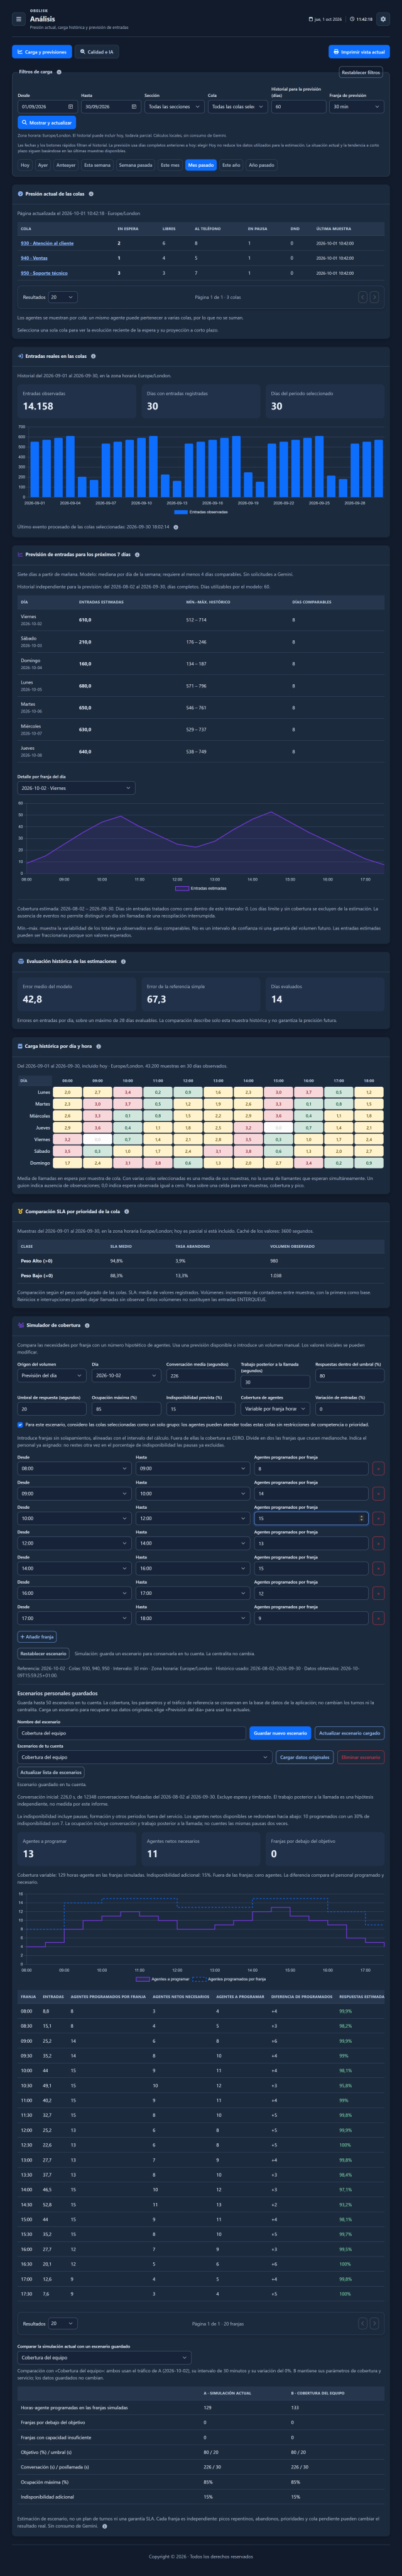This screenshot has height=2576, width=402.
Task: Click info icon next to Evaluación histórica de las estimaciones
Action: point(123,961)
